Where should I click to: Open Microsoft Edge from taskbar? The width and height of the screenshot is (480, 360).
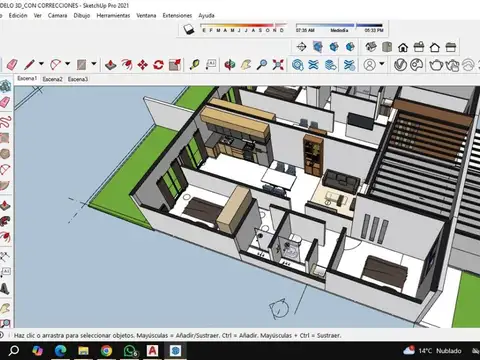tap(60, 350)
